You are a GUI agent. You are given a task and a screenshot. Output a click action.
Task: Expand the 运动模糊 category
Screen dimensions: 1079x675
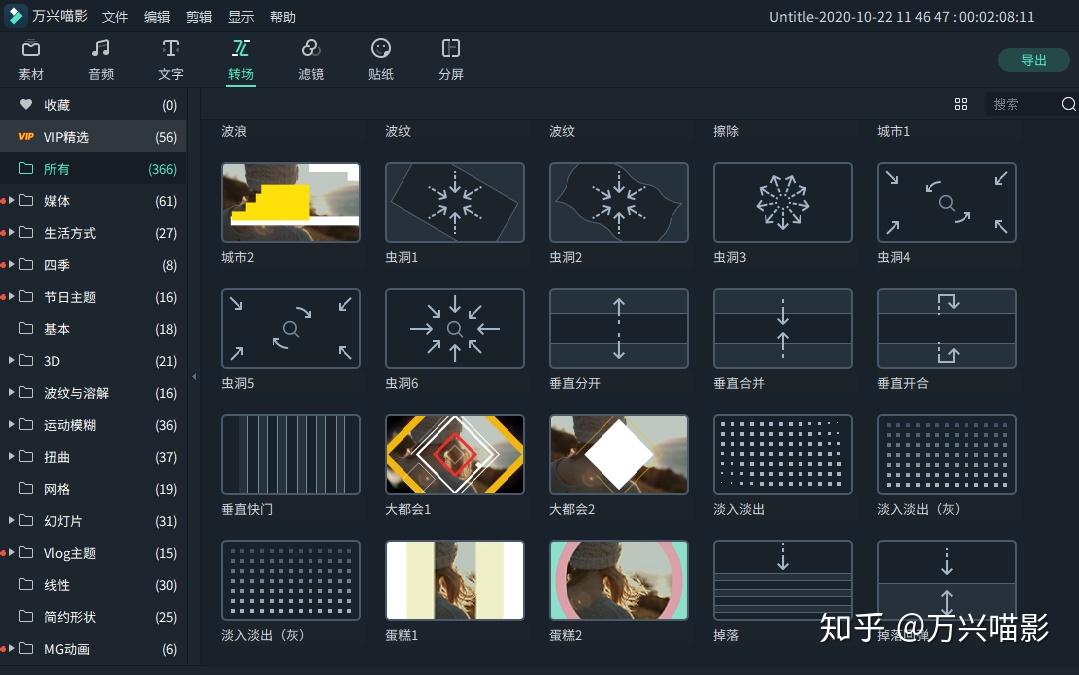click(11, 425)
